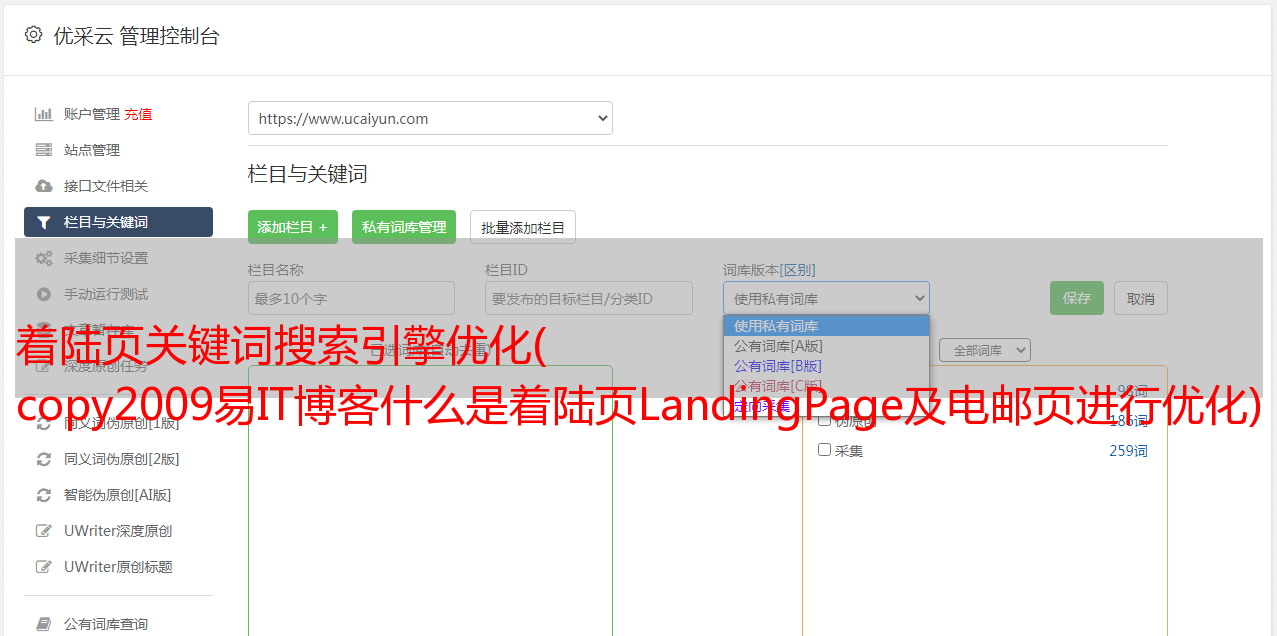The height and width of the screenshot is (636, 1277).
Task: Open 公有词库查询 in the sidebar
Action: tap(106, 624)
